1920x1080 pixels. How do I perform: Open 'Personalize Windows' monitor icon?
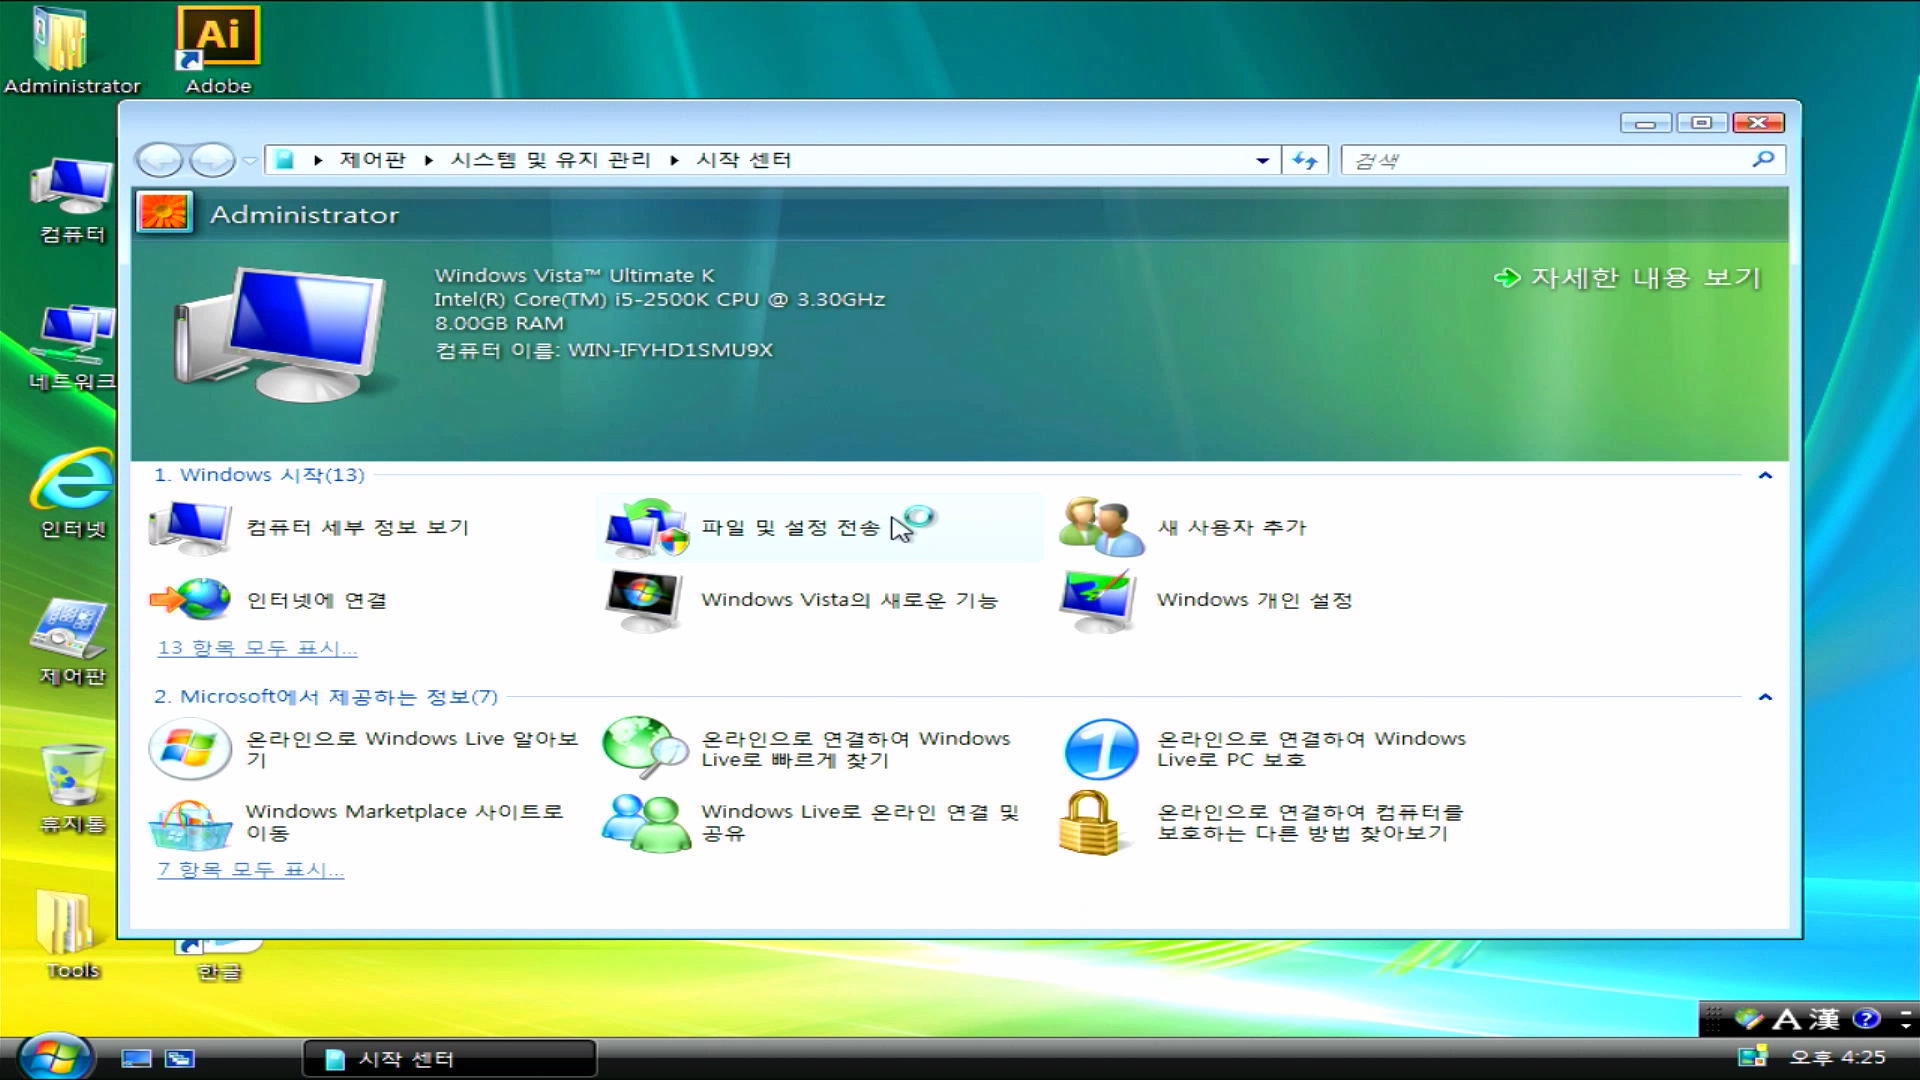(x=1099, y=600)
